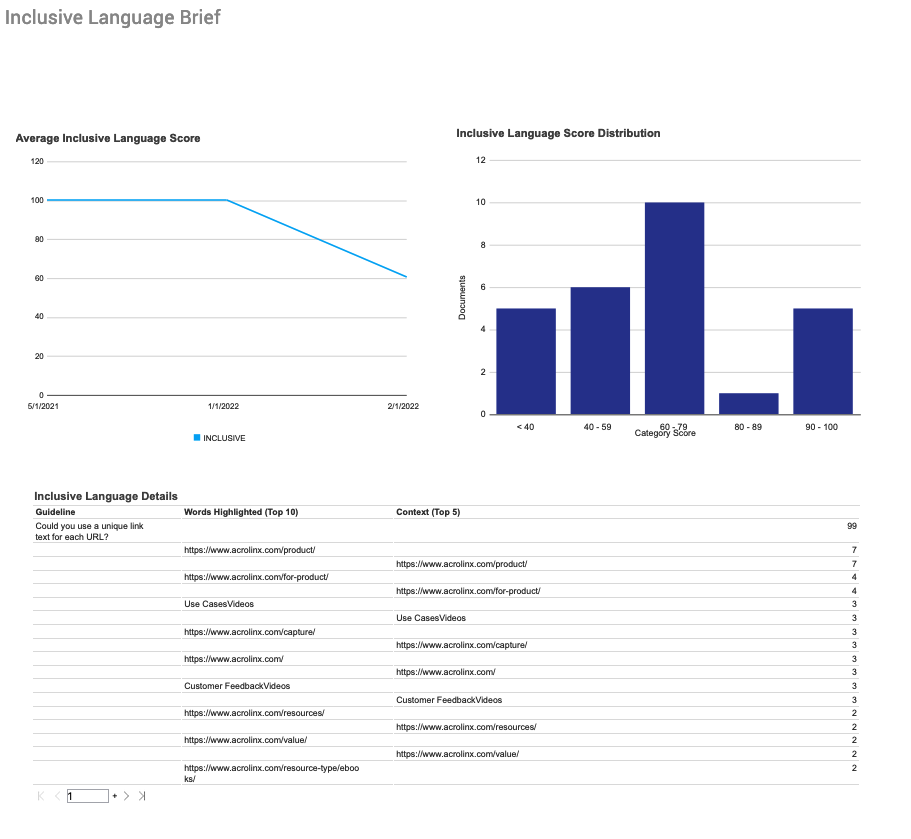The image size is (911, 839).
Task: Expand the Guideline column header
Action: (x=53, y=511)
